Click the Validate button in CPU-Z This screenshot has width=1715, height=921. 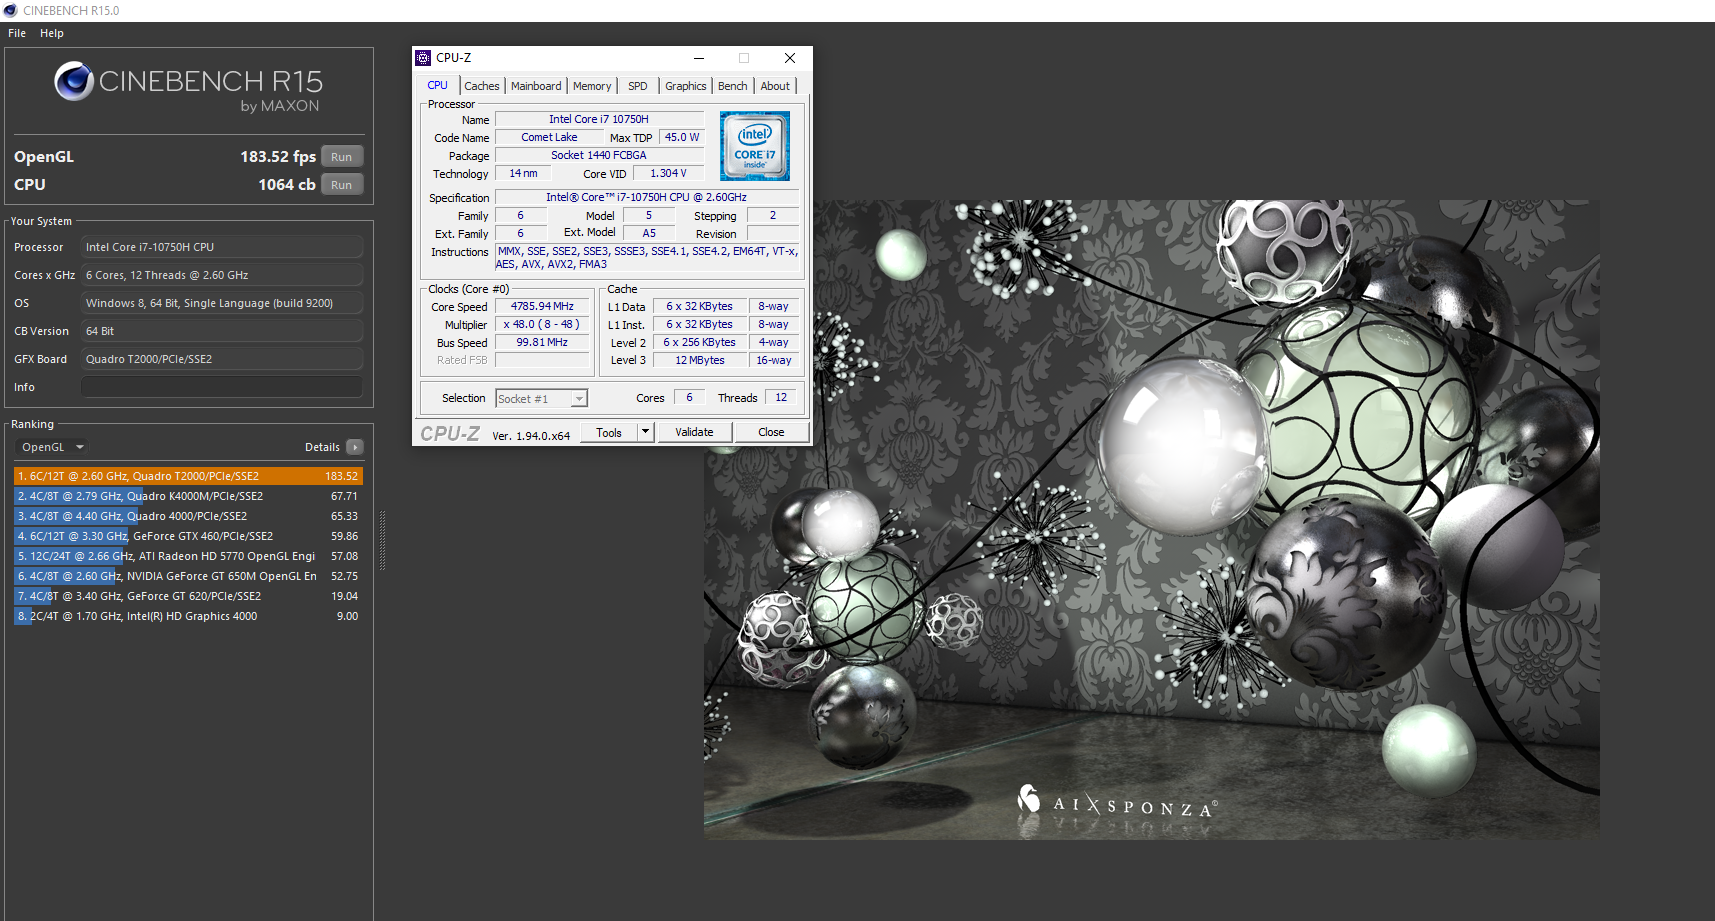[694, 432]
